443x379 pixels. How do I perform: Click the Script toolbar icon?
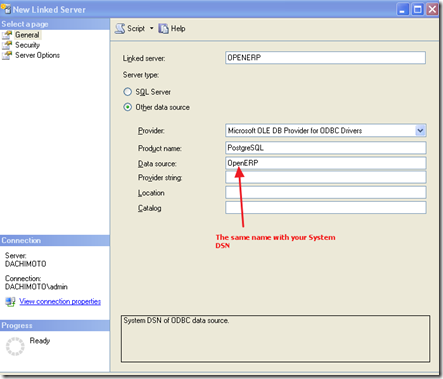120,29
